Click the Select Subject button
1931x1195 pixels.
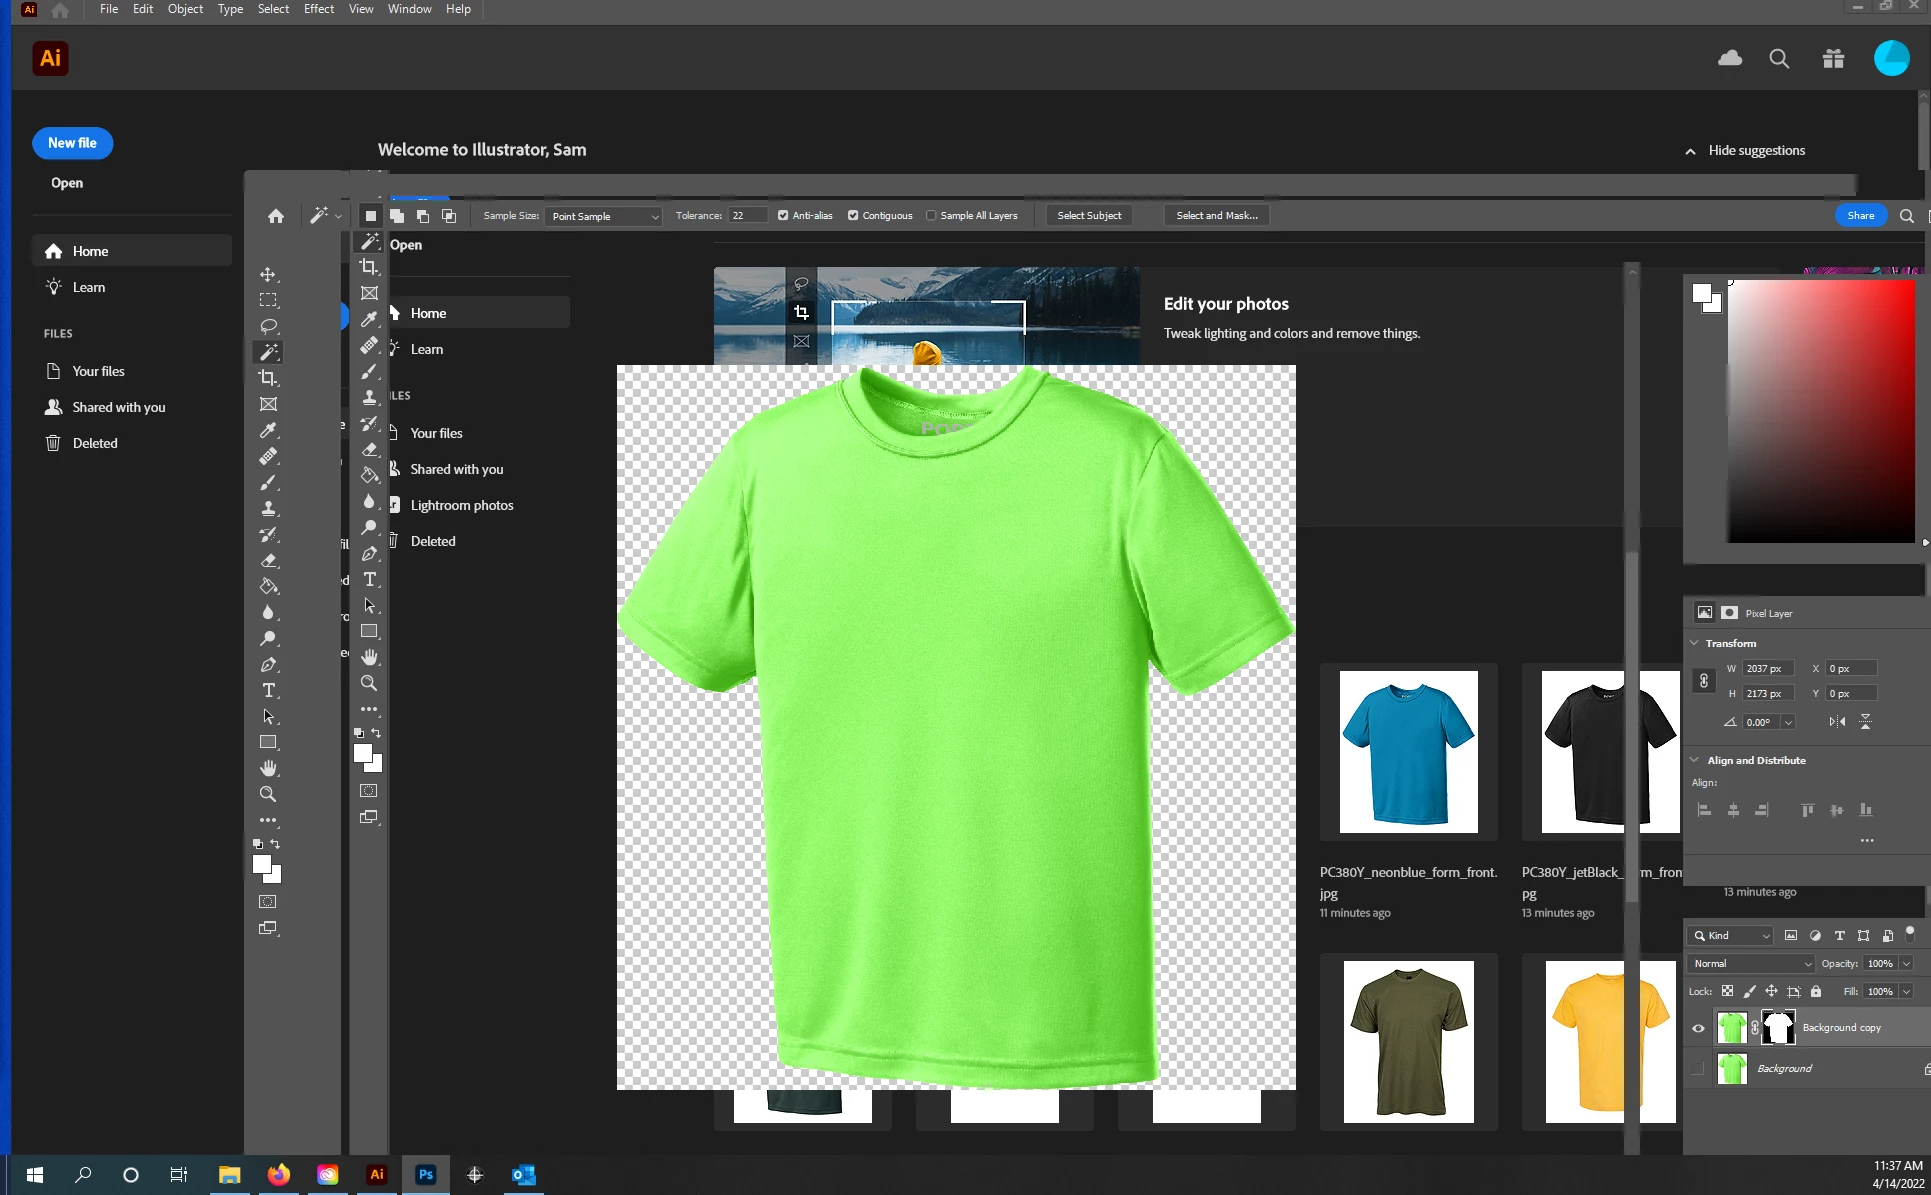click(1089, 215)
